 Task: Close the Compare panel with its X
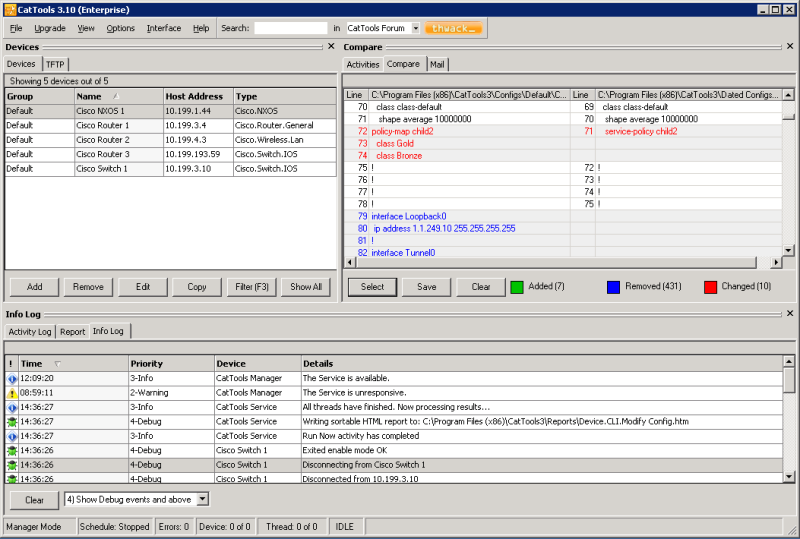(x=790, y=46)
